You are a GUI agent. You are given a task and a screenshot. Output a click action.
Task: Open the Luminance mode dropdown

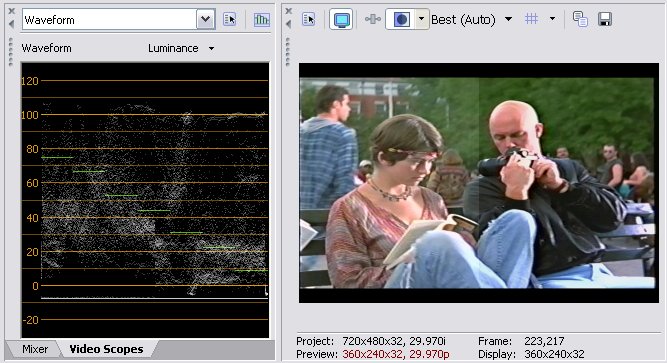(x=181, y=48)
